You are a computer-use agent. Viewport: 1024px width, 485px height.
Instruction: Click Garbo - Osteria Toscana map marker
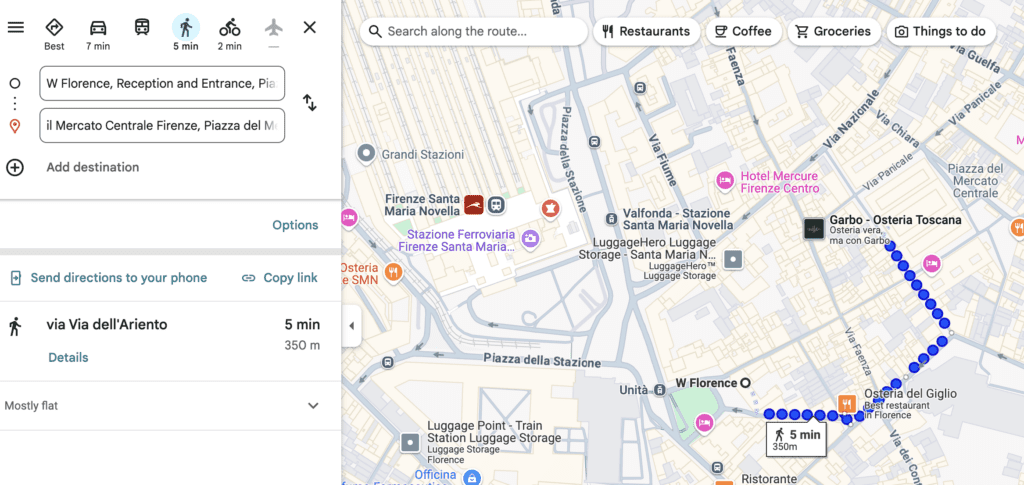pyautogui.click(x=815, y=229)
